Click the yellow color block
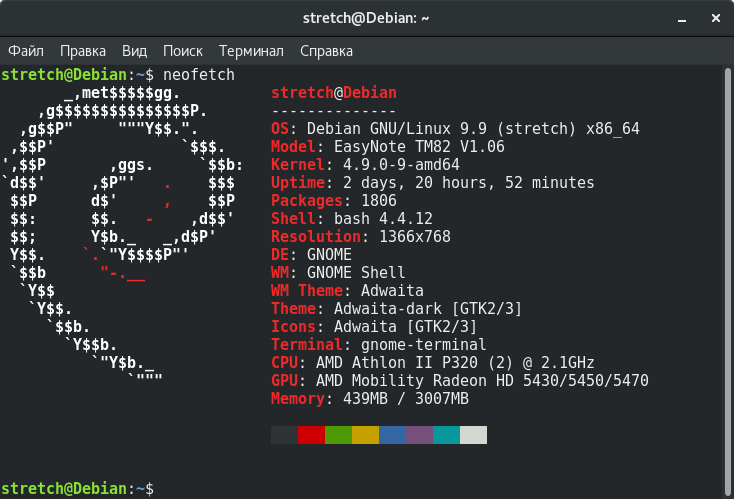This screenshot has height=499, width=734. [x=365, y=435]
